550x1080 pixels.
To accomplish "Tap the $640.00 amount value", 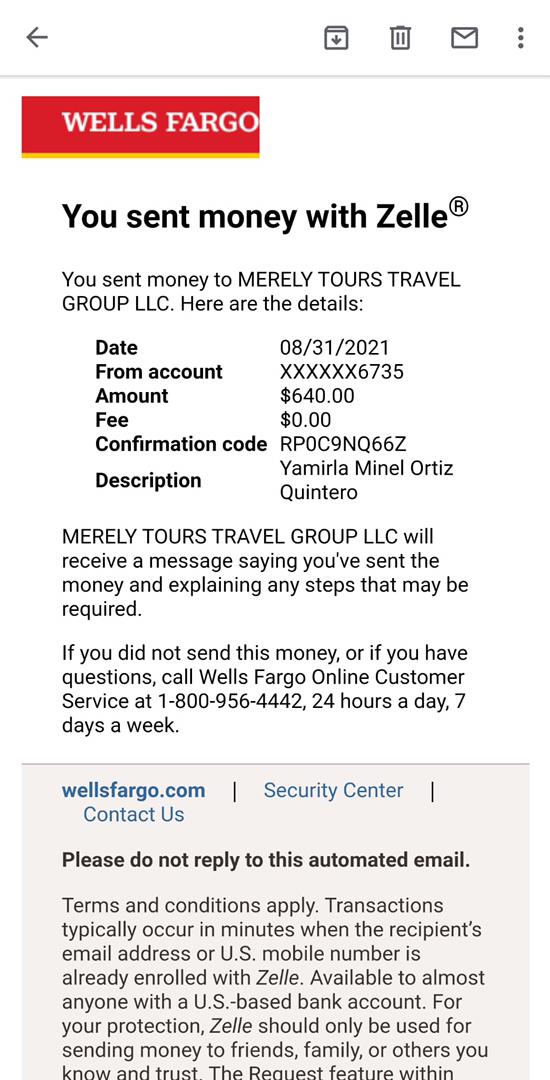I will pos(317,396).
